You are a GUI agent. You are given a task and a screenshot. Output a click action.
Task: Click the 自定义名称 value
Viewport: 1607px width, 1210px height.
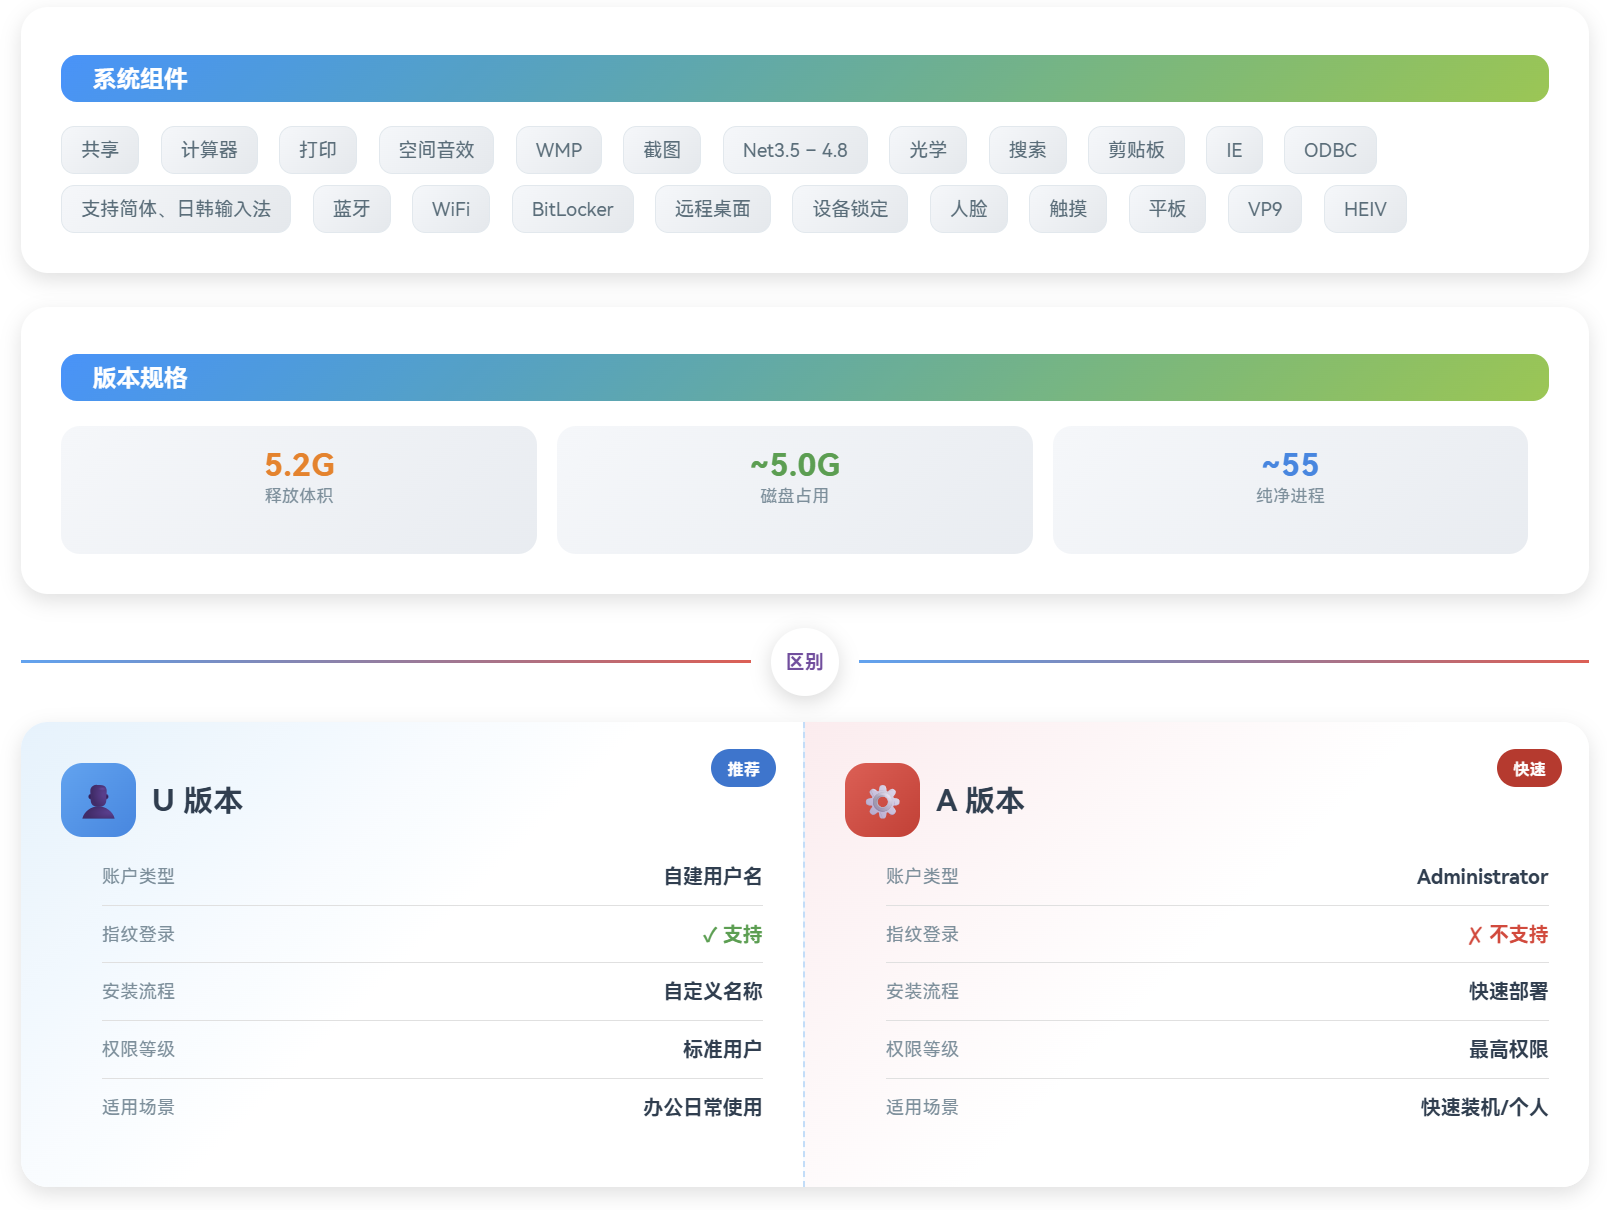point(713,991)
